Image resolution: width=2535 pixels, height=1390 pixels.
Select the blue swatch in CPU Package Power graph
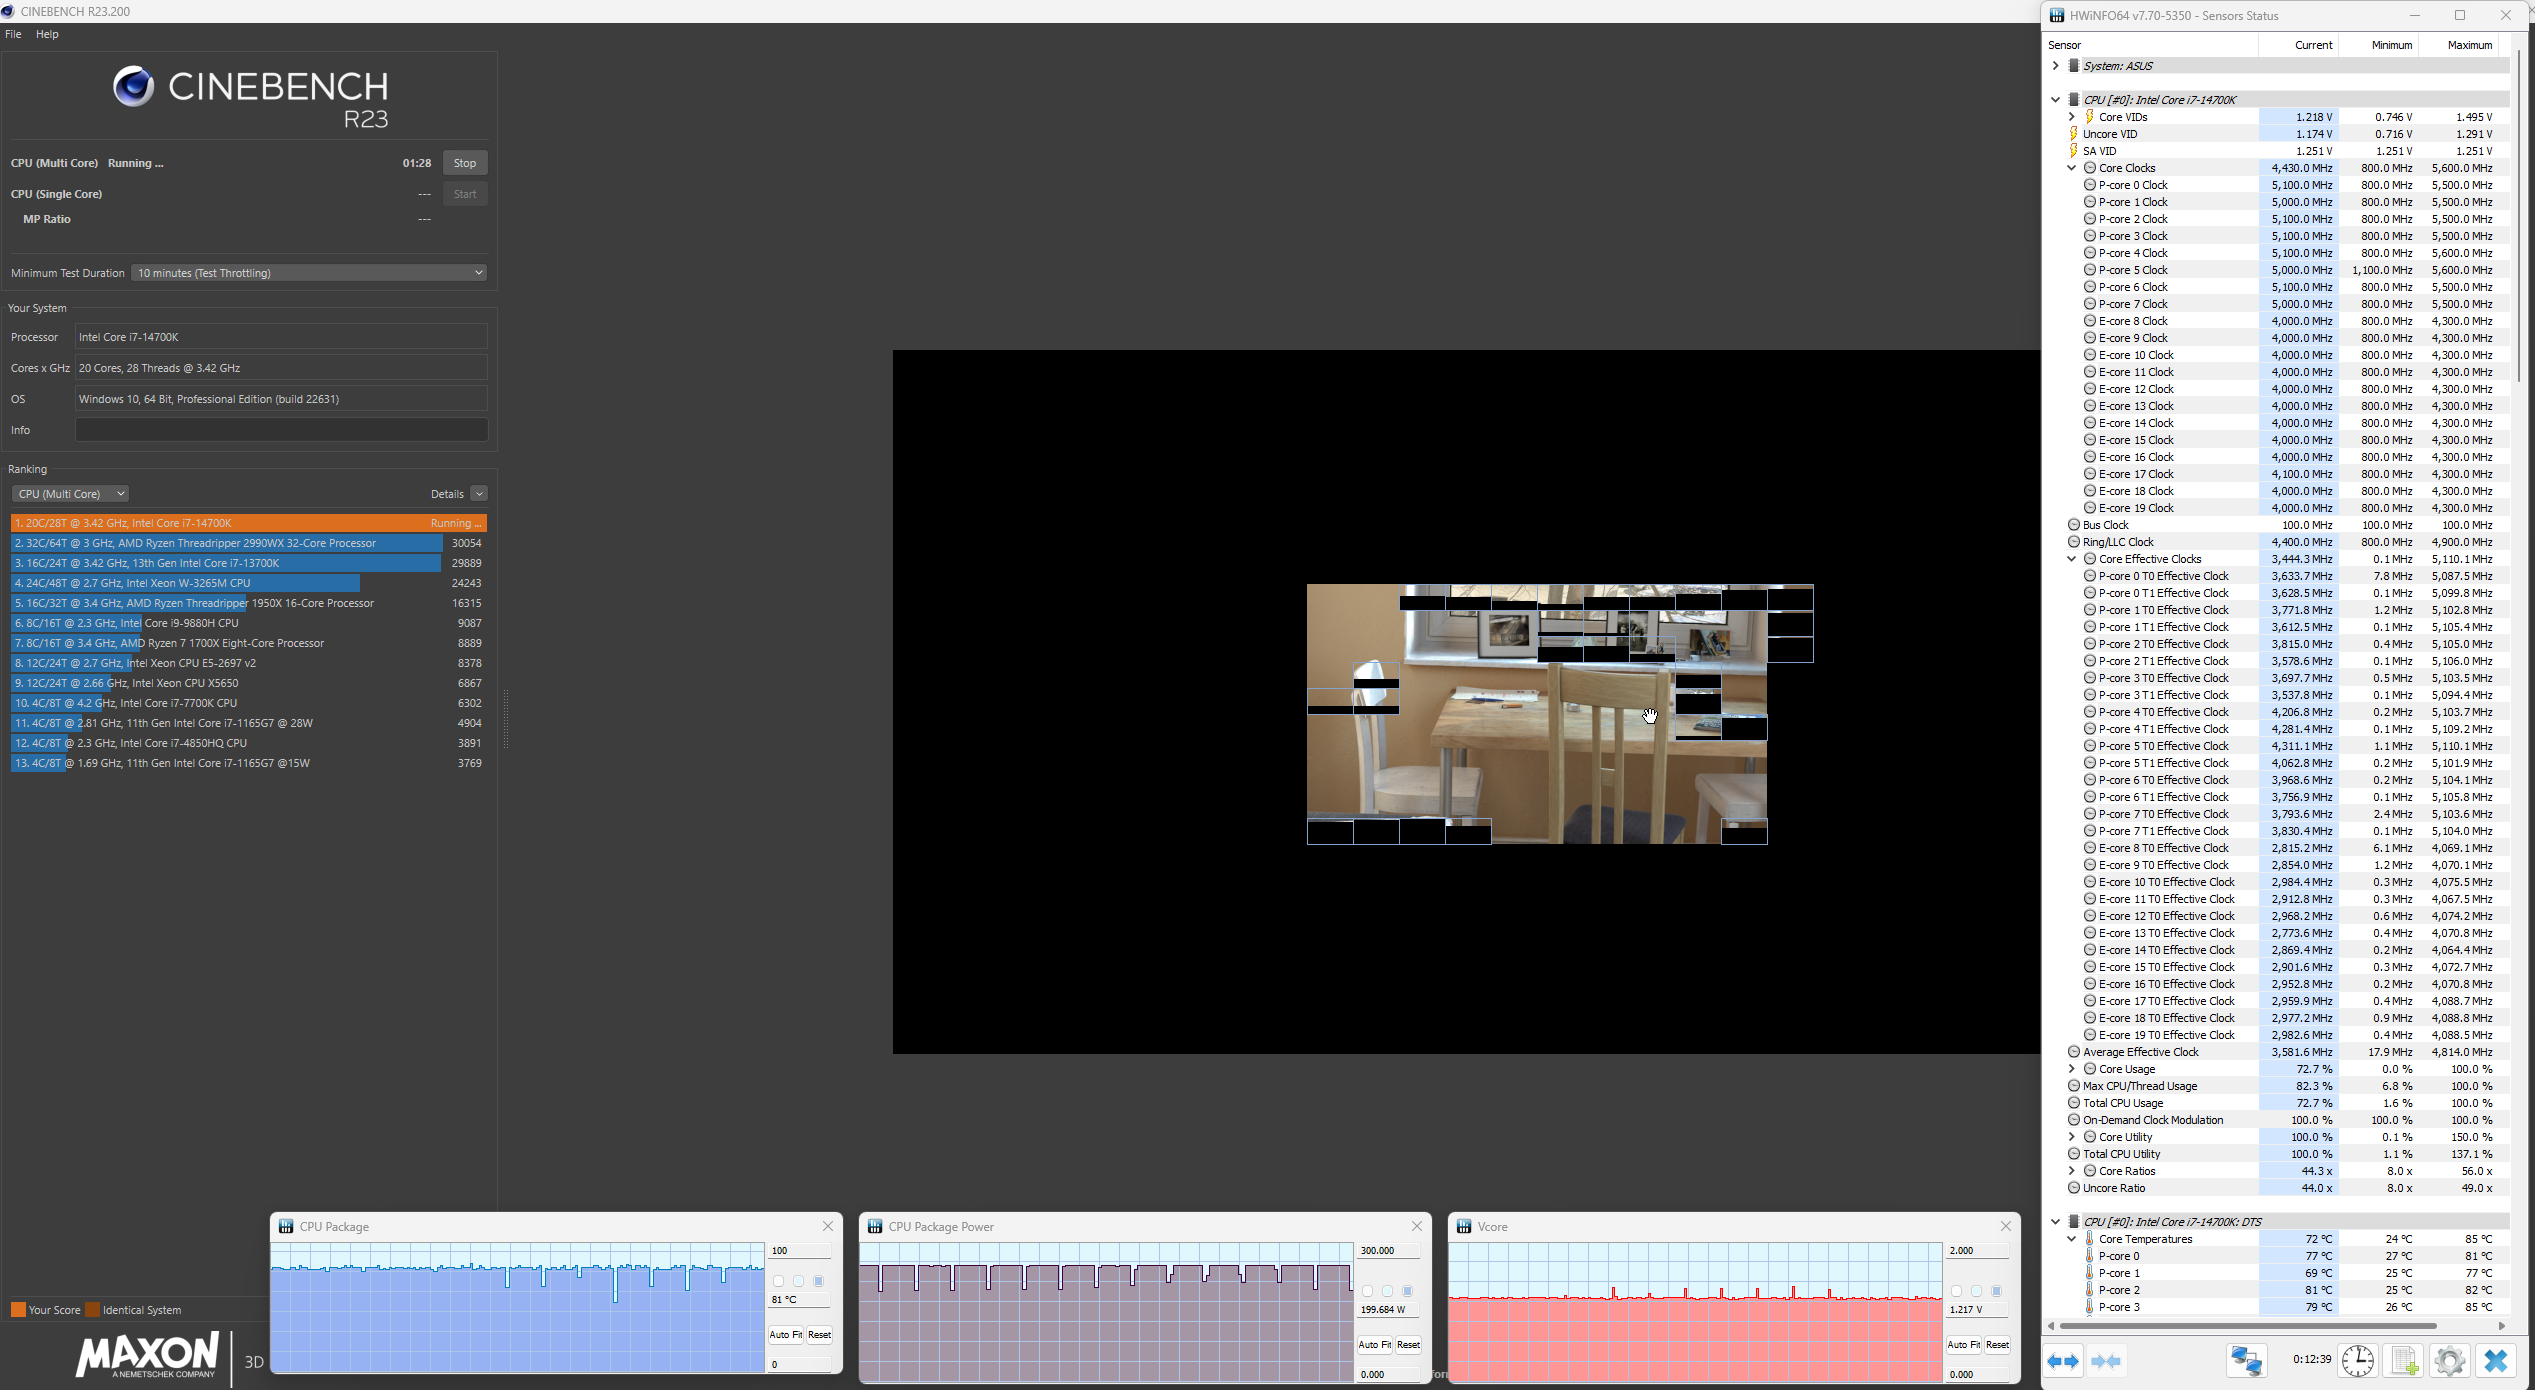click(x=1407, y=1291)
